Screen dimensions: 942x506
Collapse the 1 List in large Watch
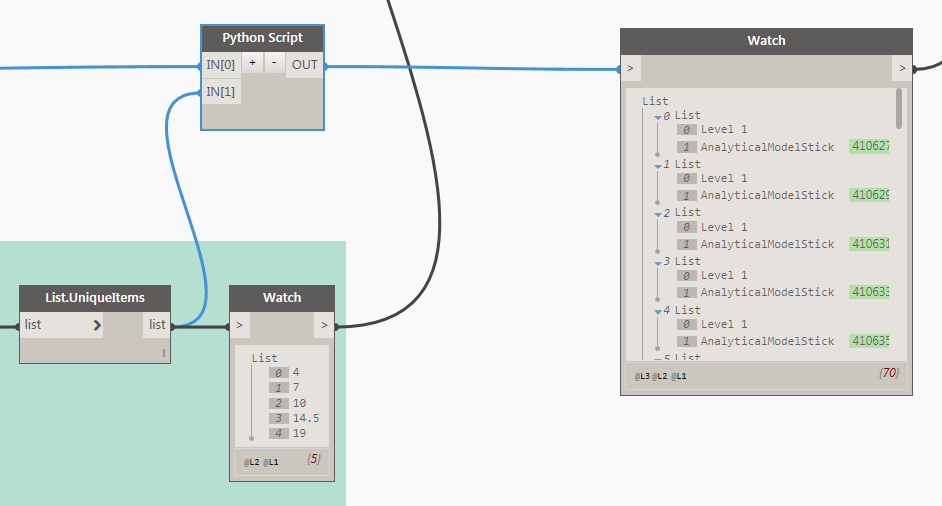[x=658, y=166]
